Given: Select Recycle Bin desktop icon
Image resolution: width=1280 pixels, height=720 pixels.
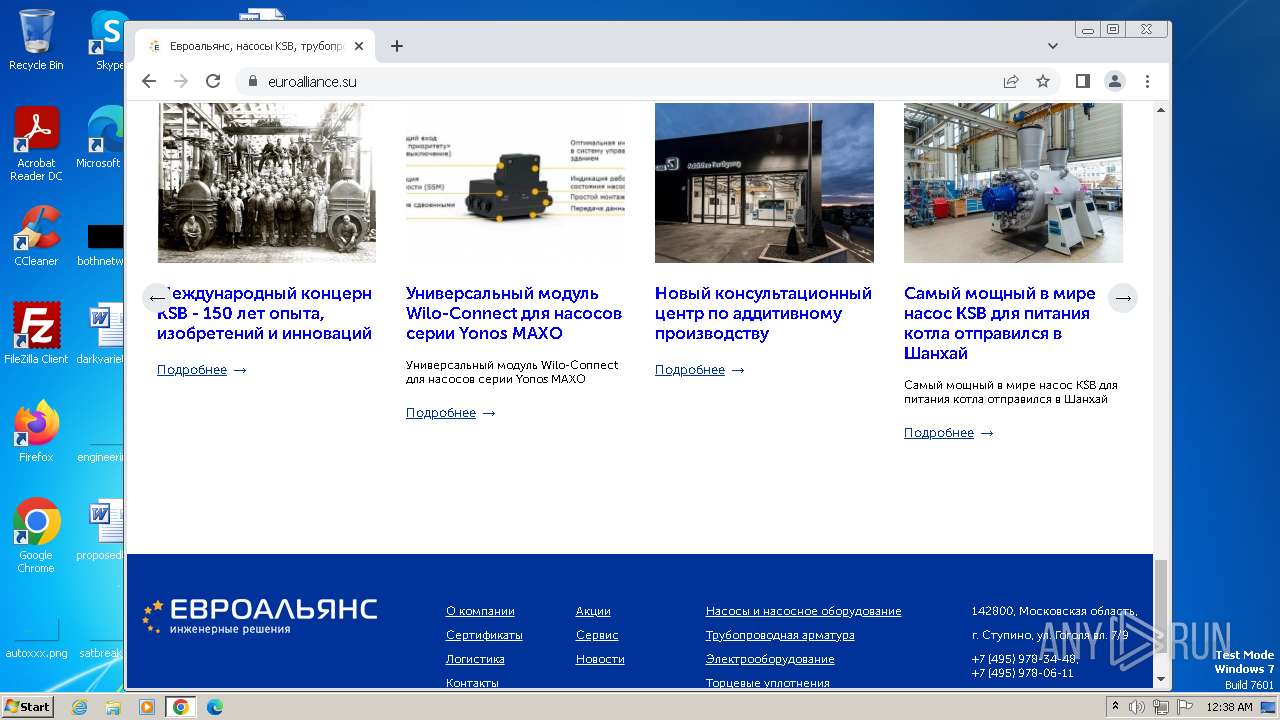Looking at the screenshot, I should [36, 40].
